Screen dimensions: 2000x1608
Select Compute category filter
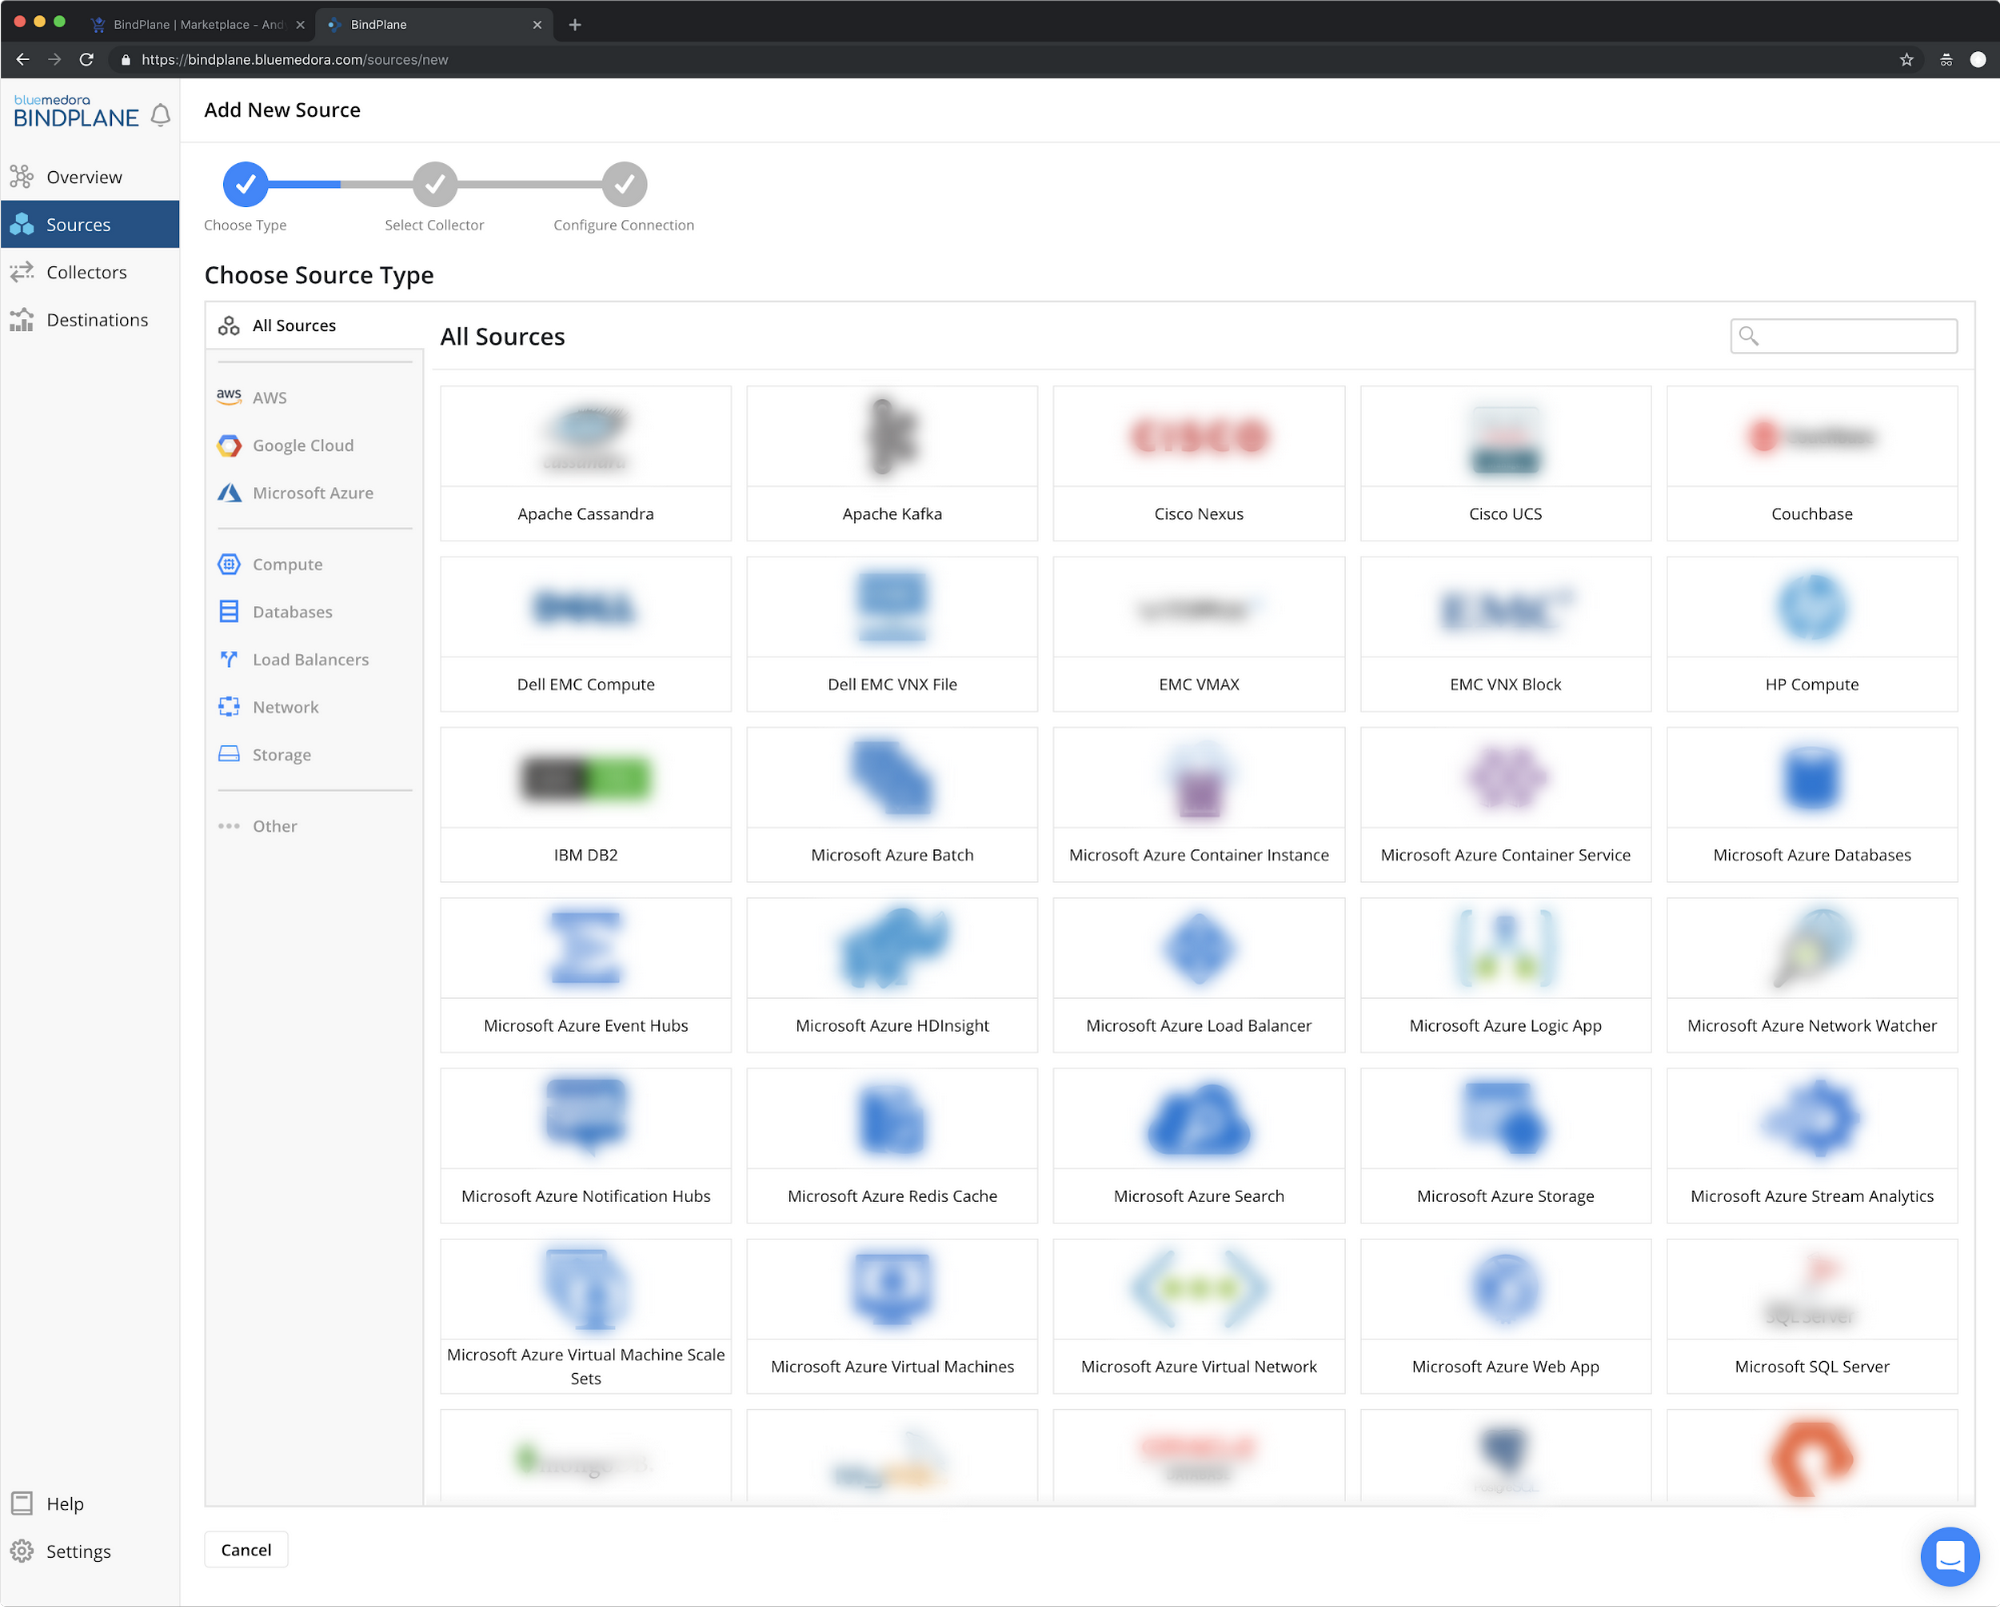point(287,563)
